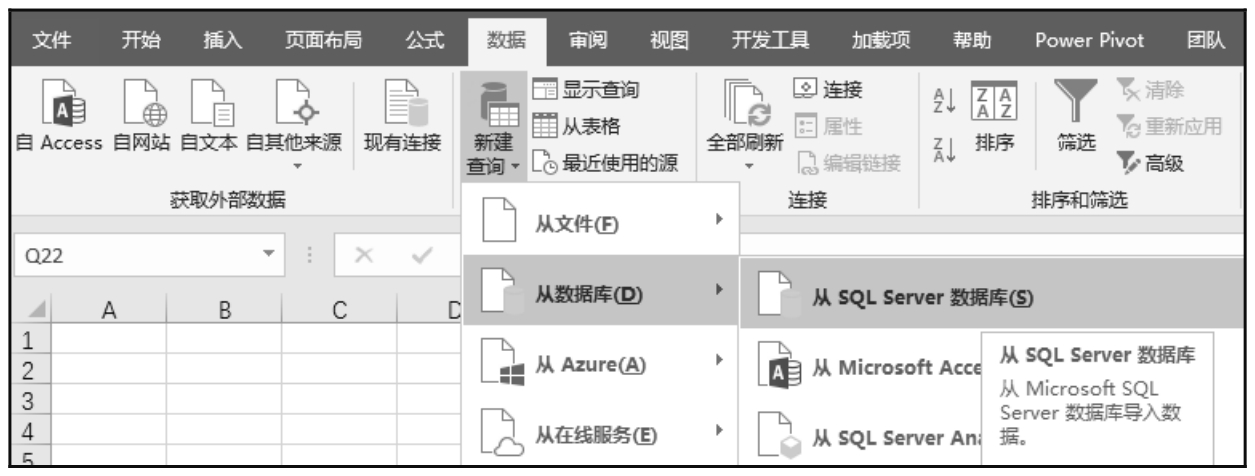Select 从 SQL Server 数据库 menu item
1255x476 pixels.
point(920,296)
